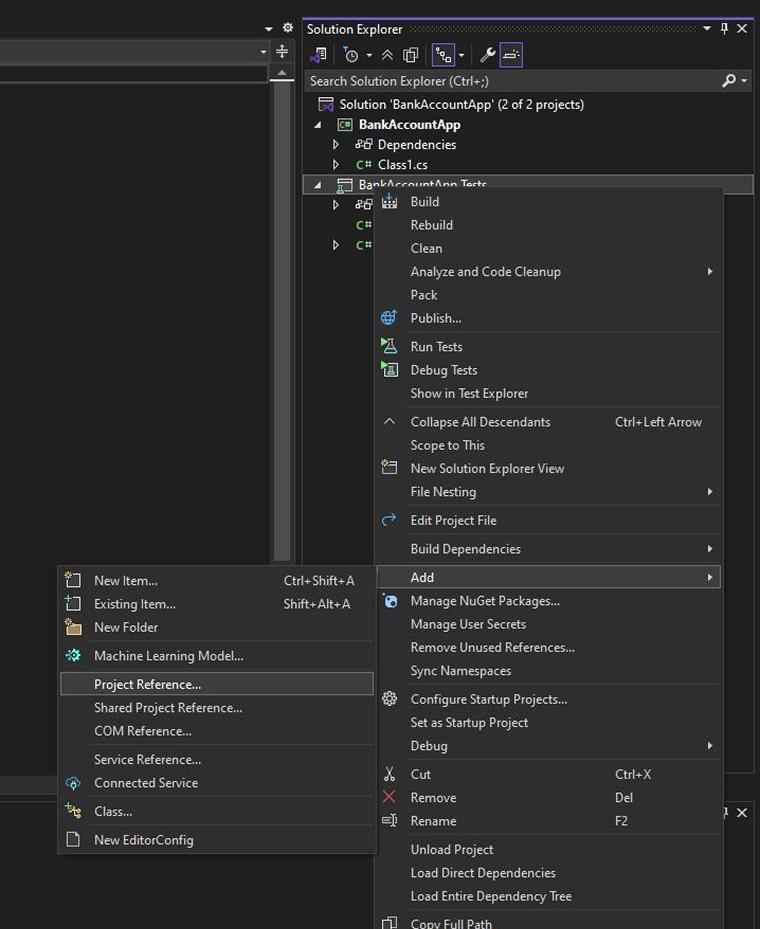Viewport: 760px width, 929px height.
Task: Expand the Dependencies node under BankAccountApp
Action: 336,145
